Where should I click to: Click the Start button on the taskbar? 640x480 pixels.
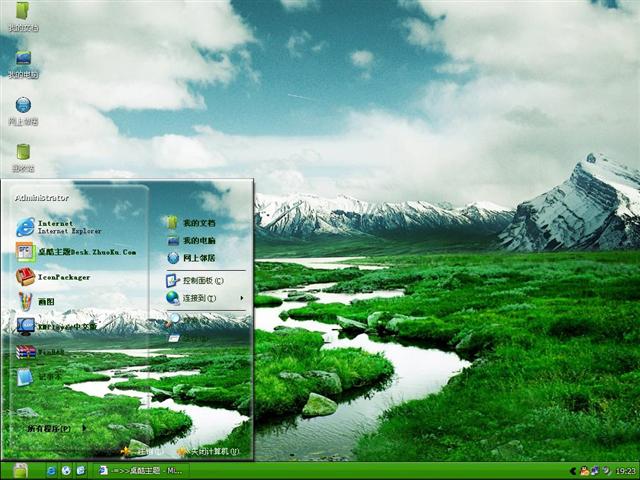click(x=20, y=471)
